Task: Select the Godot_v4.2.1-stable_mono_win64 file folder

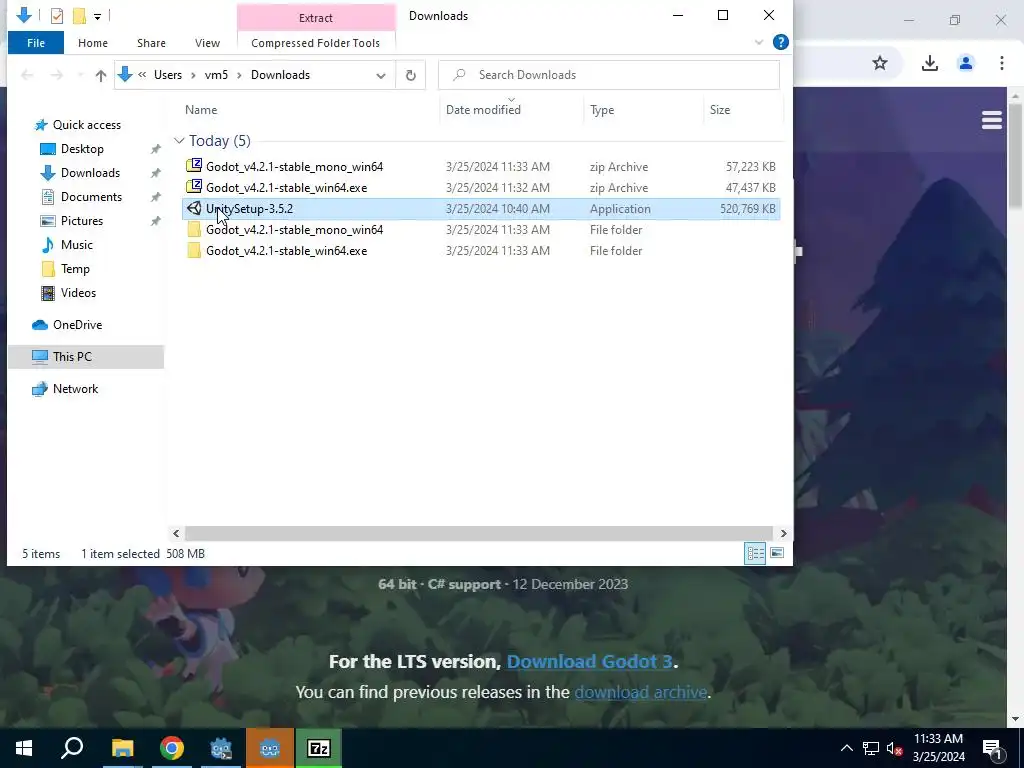Action: coord(481,230)
